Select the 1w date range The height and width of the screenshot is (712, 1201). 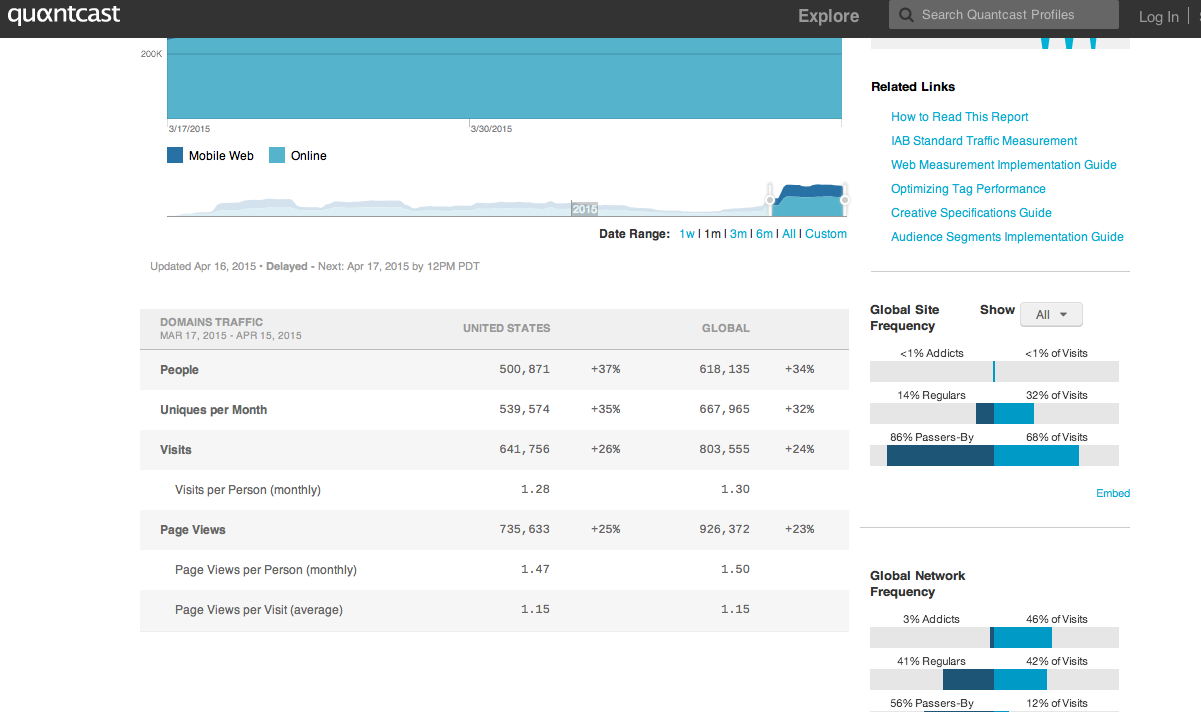coord(686,234)
